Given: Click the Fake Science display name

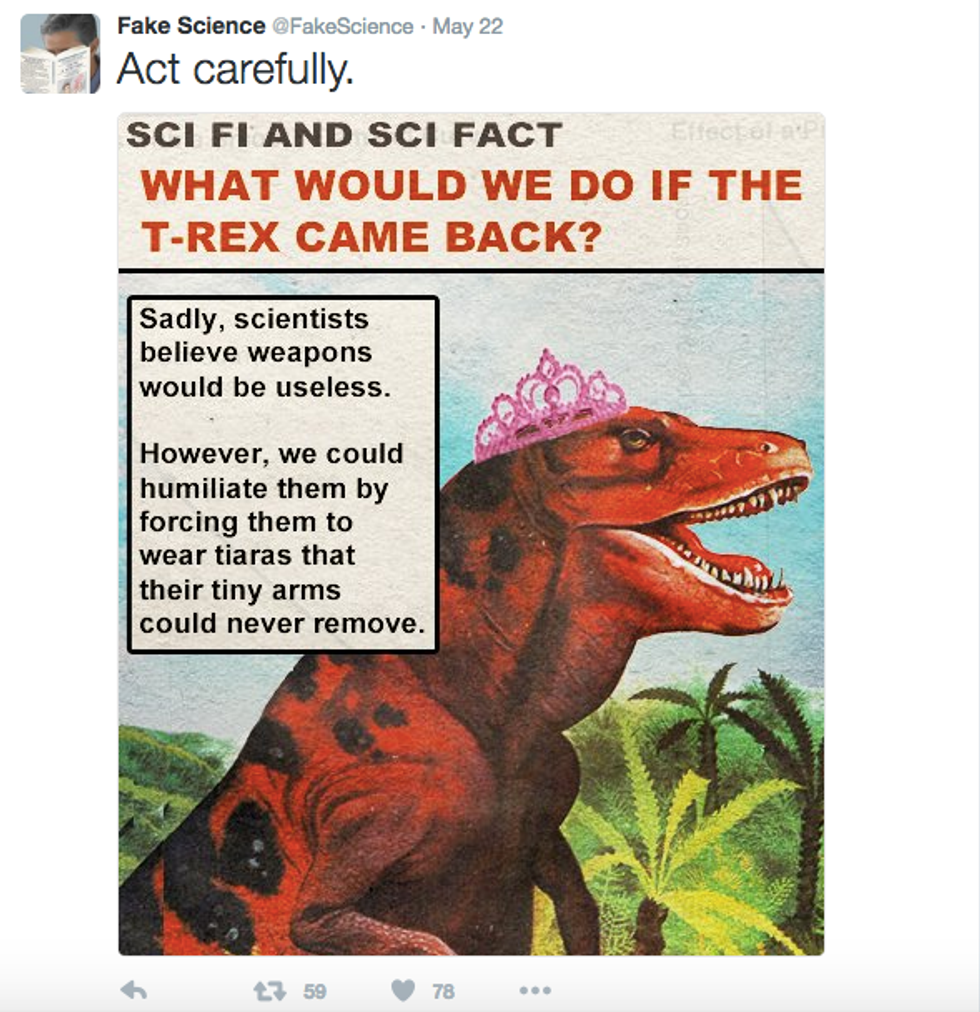Looking at the screenshot, I should pos(191,26).
